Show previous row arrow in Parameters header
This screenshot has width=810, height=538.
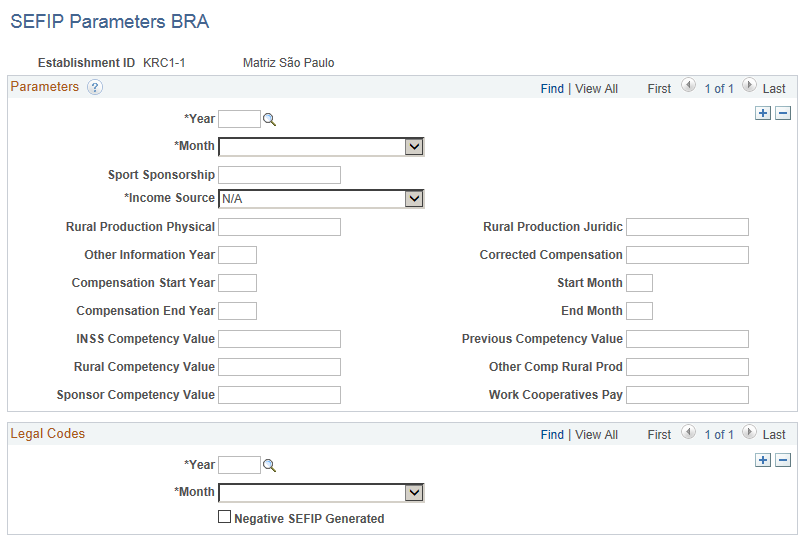tap(688, 85)
